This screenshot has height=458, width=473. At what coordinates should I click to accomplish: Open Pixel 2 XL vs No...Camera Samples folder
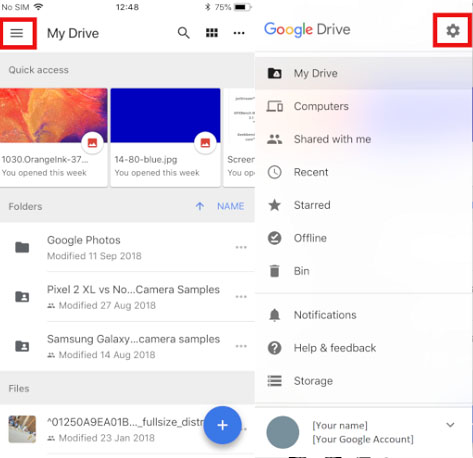(133, 289)
